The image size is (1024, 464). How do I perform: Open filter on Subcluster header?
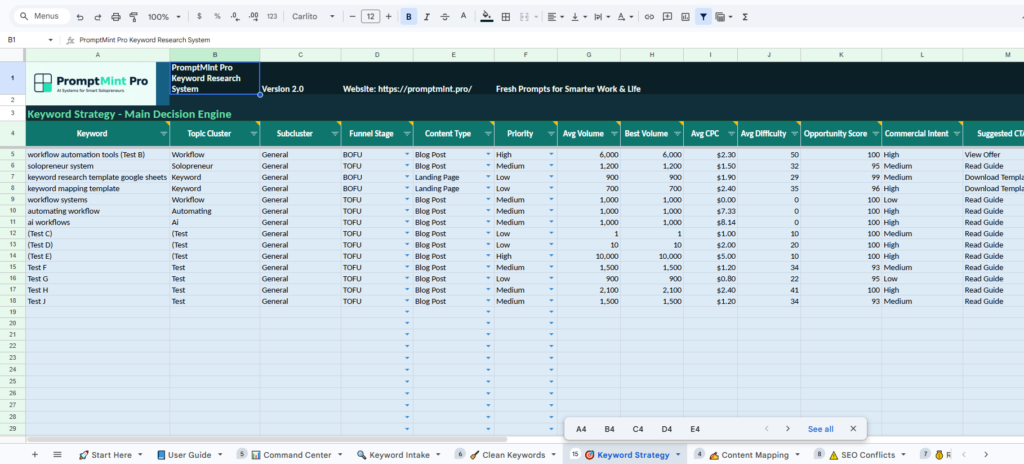pyautogui.click(x=335, y=133)
